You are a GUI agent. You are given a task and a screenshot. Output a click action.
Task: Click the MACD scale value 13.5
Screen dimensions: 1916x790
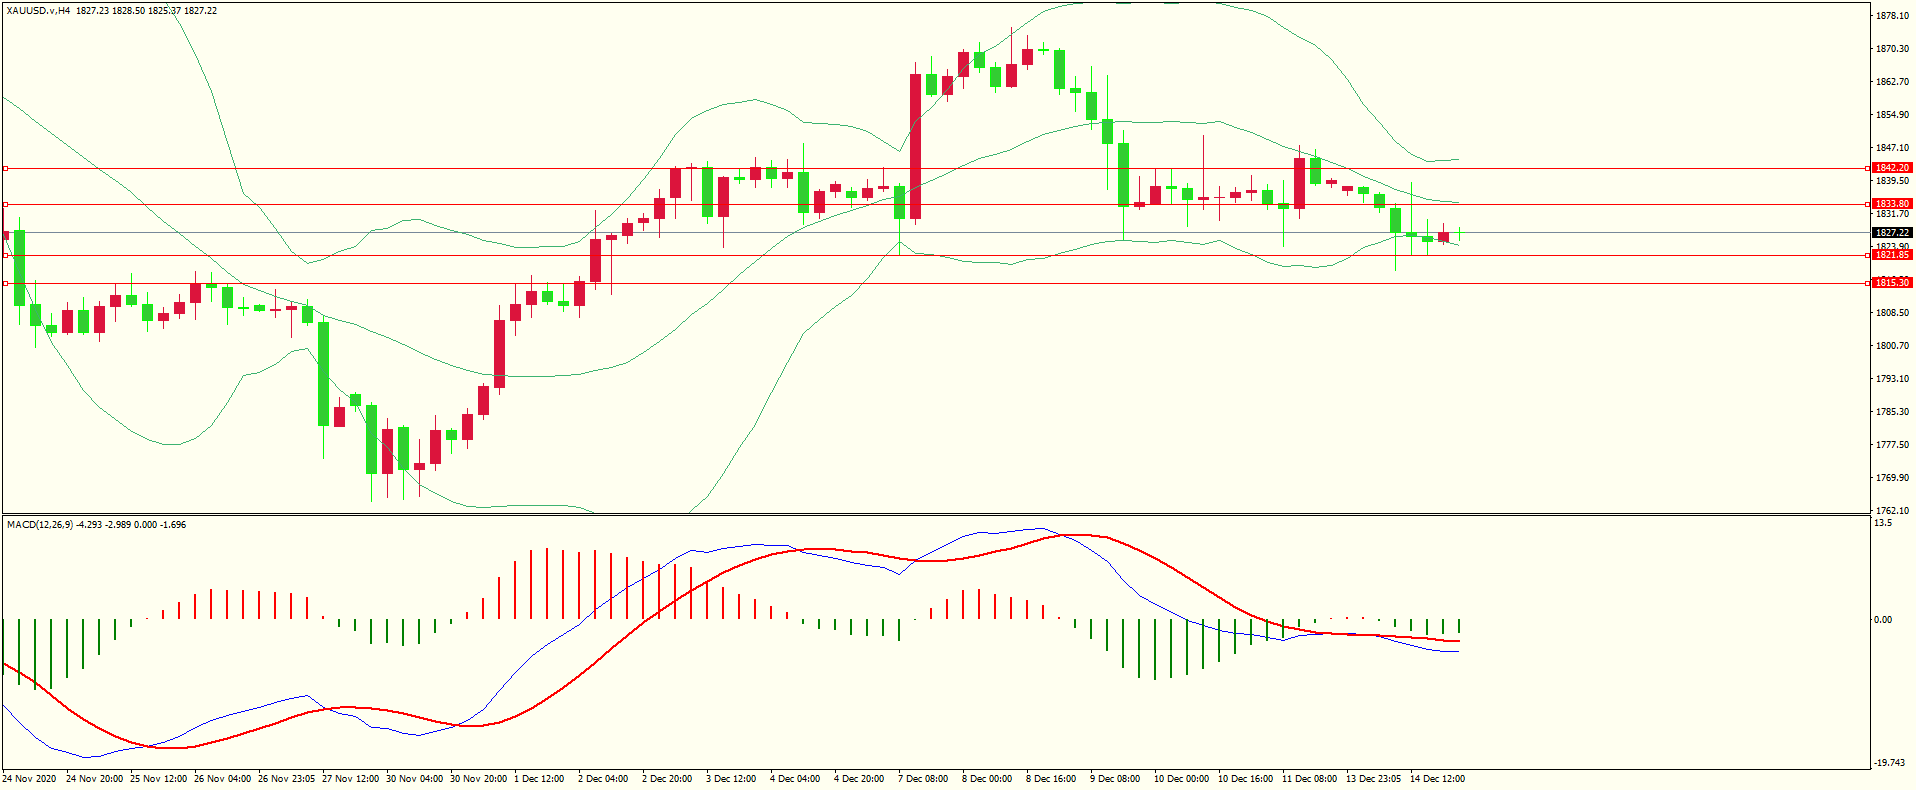click(1883, 523)
